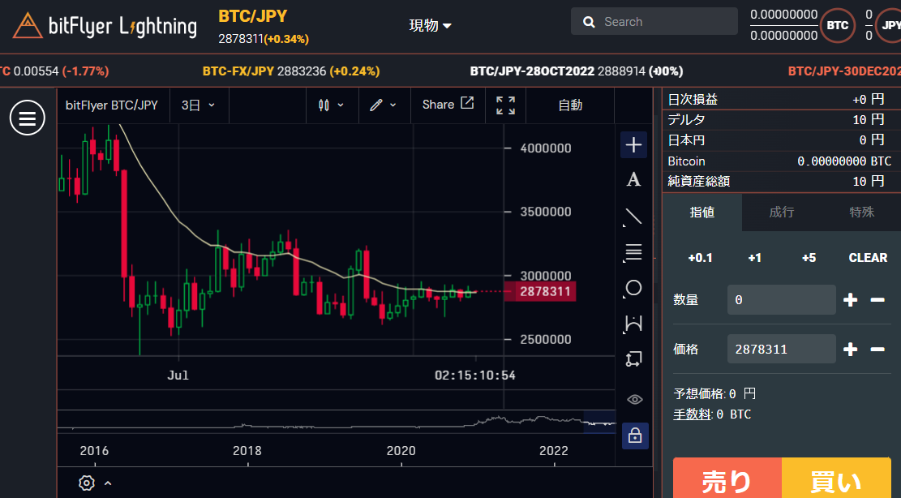
Task: Open the pencil drawing tools dropdown
Action: click(x=383, y=105)
